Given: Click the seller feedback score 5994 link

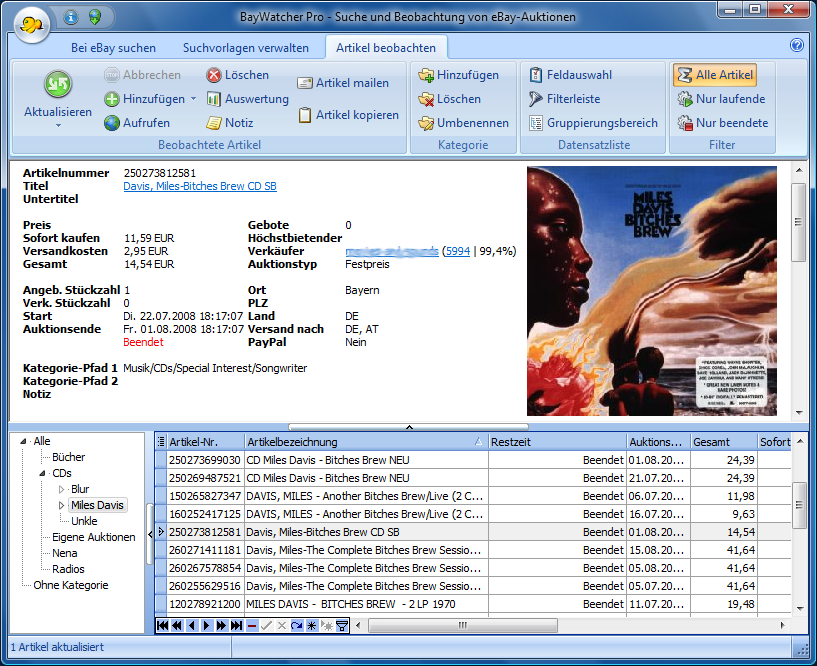Looking at the screenshot, I should point(457,251).
